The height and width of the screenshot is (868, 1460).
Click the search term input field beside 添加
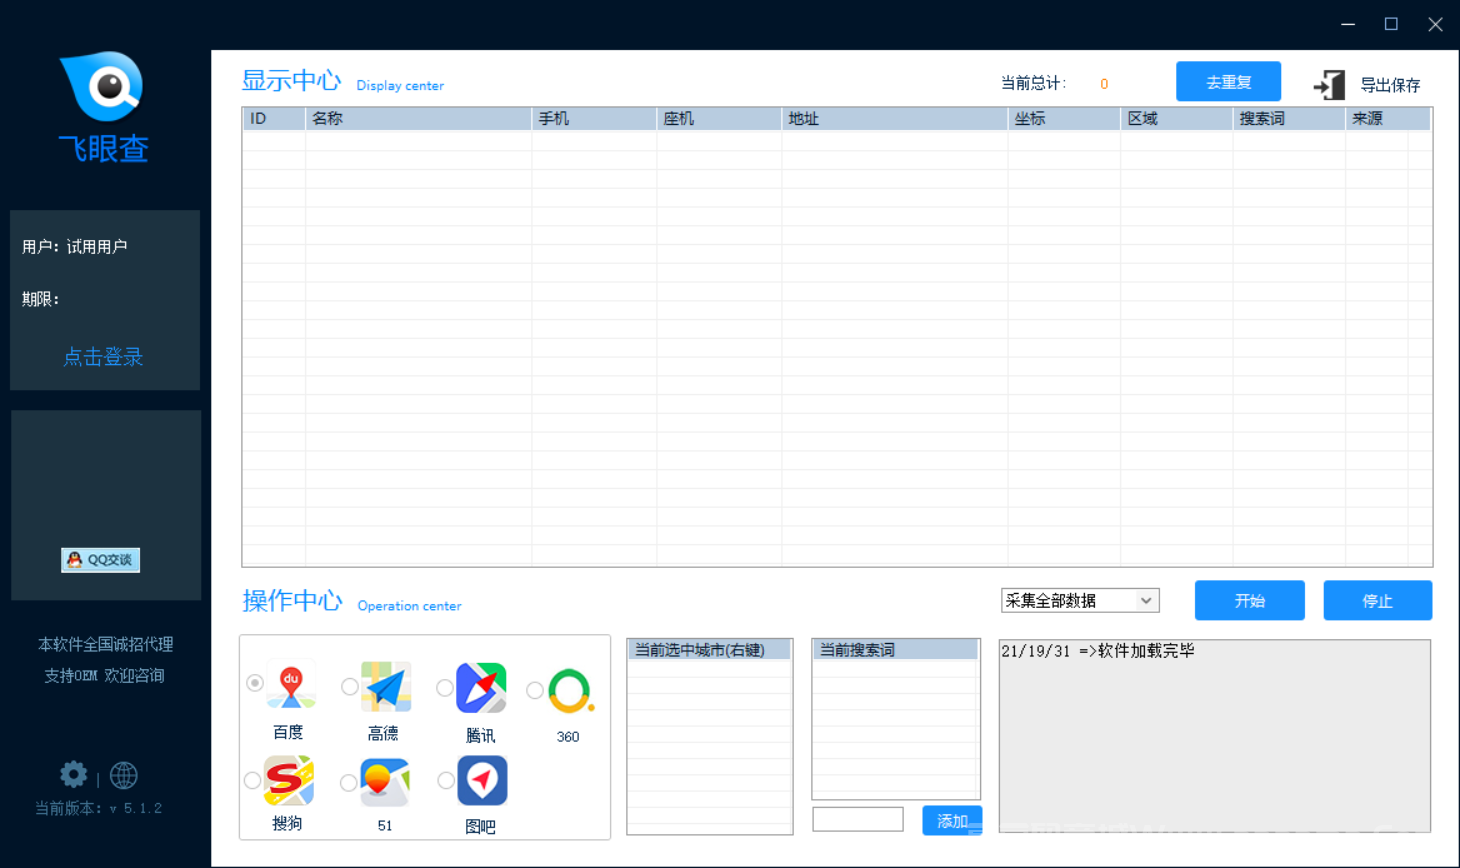click(x=858, y=819)
